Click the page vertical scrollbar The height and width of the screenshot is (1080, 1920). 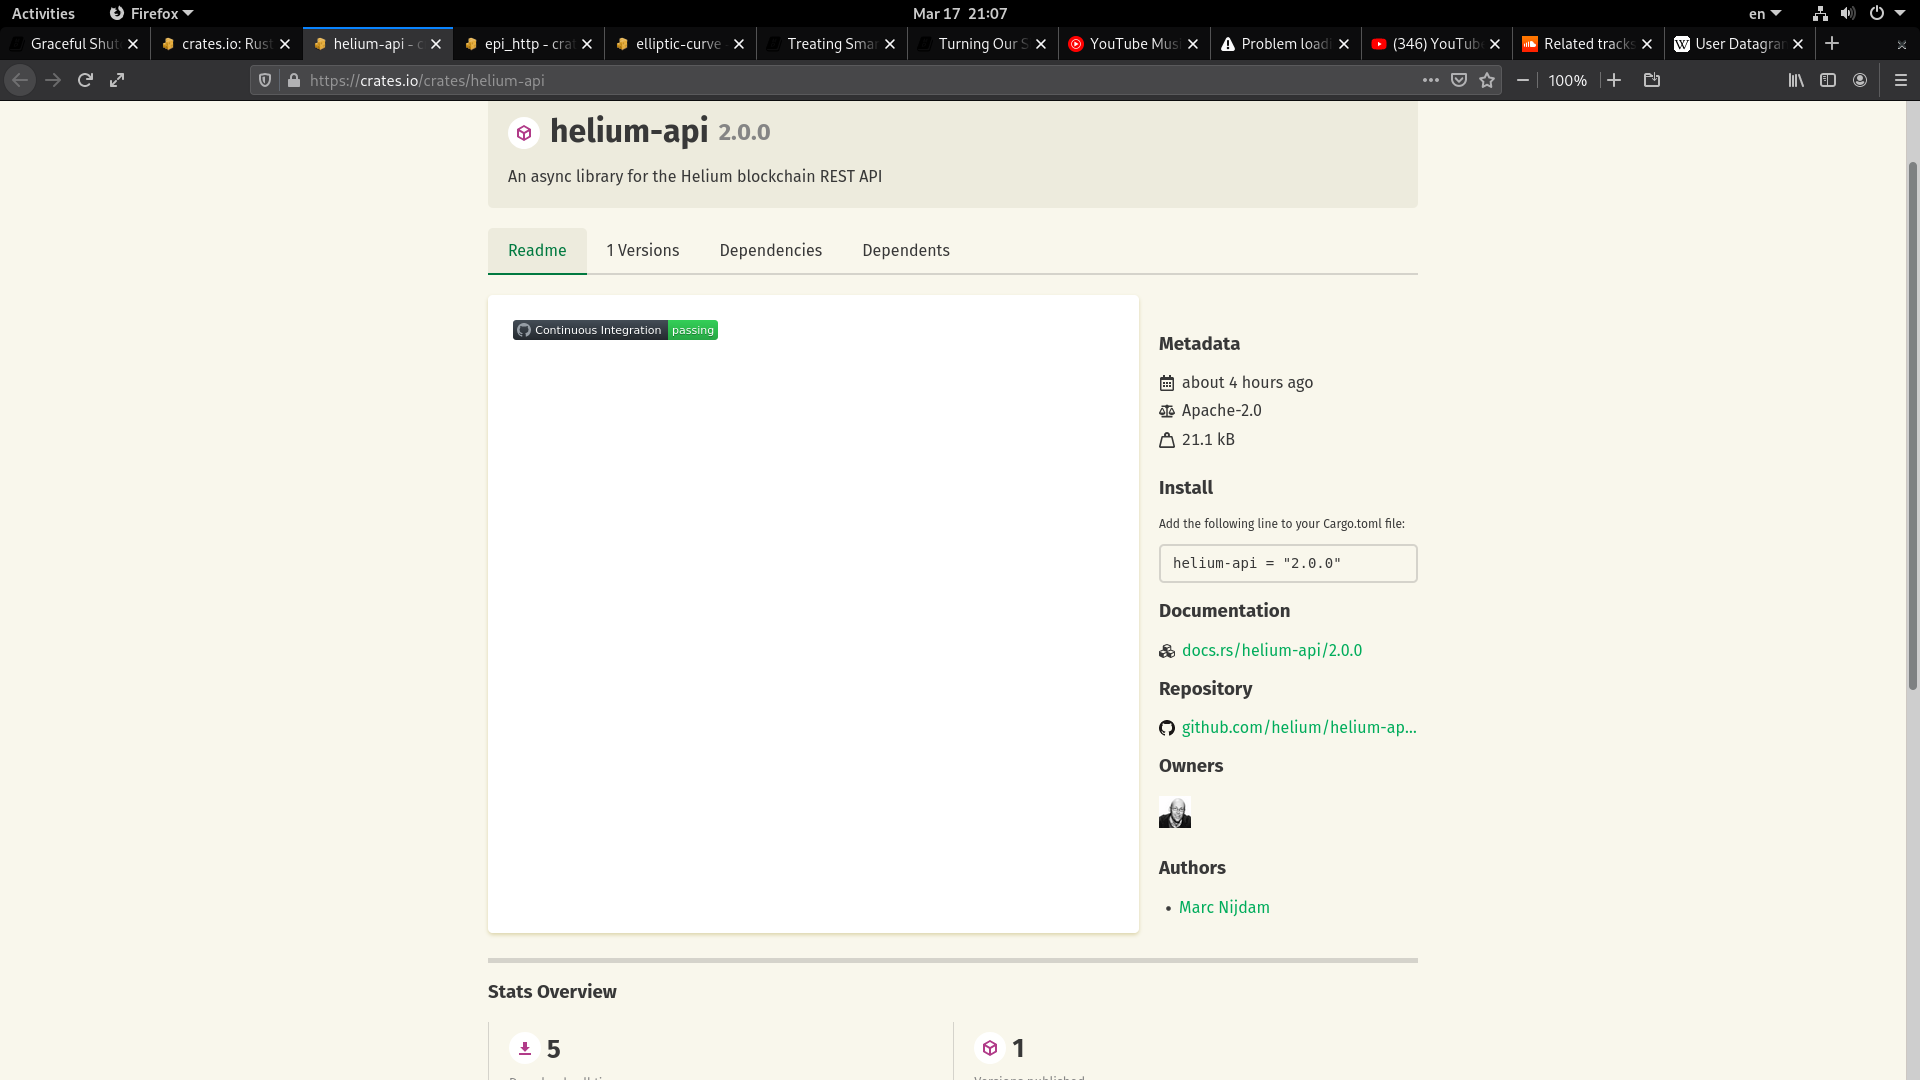(1913, 425)
